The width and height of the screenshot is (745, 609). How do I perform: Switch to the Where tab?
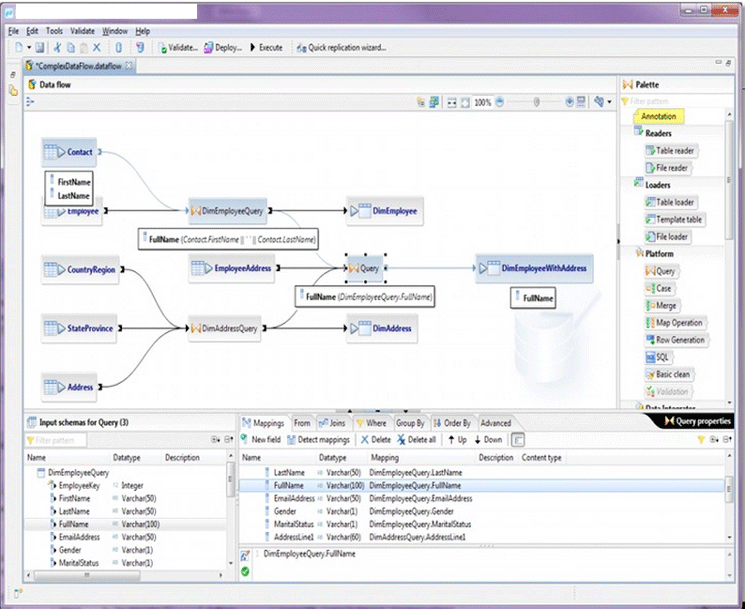coord(372,423)
